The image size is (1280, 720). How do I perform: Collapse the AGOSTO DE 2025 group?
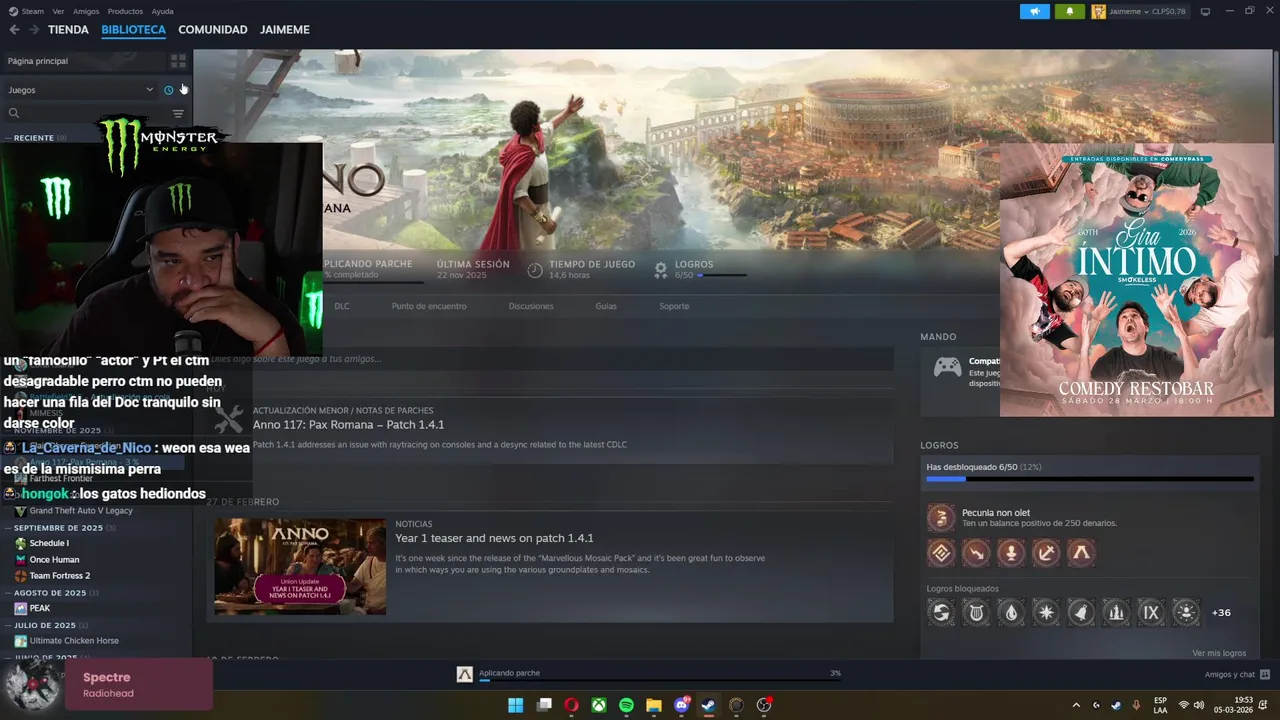51,593
